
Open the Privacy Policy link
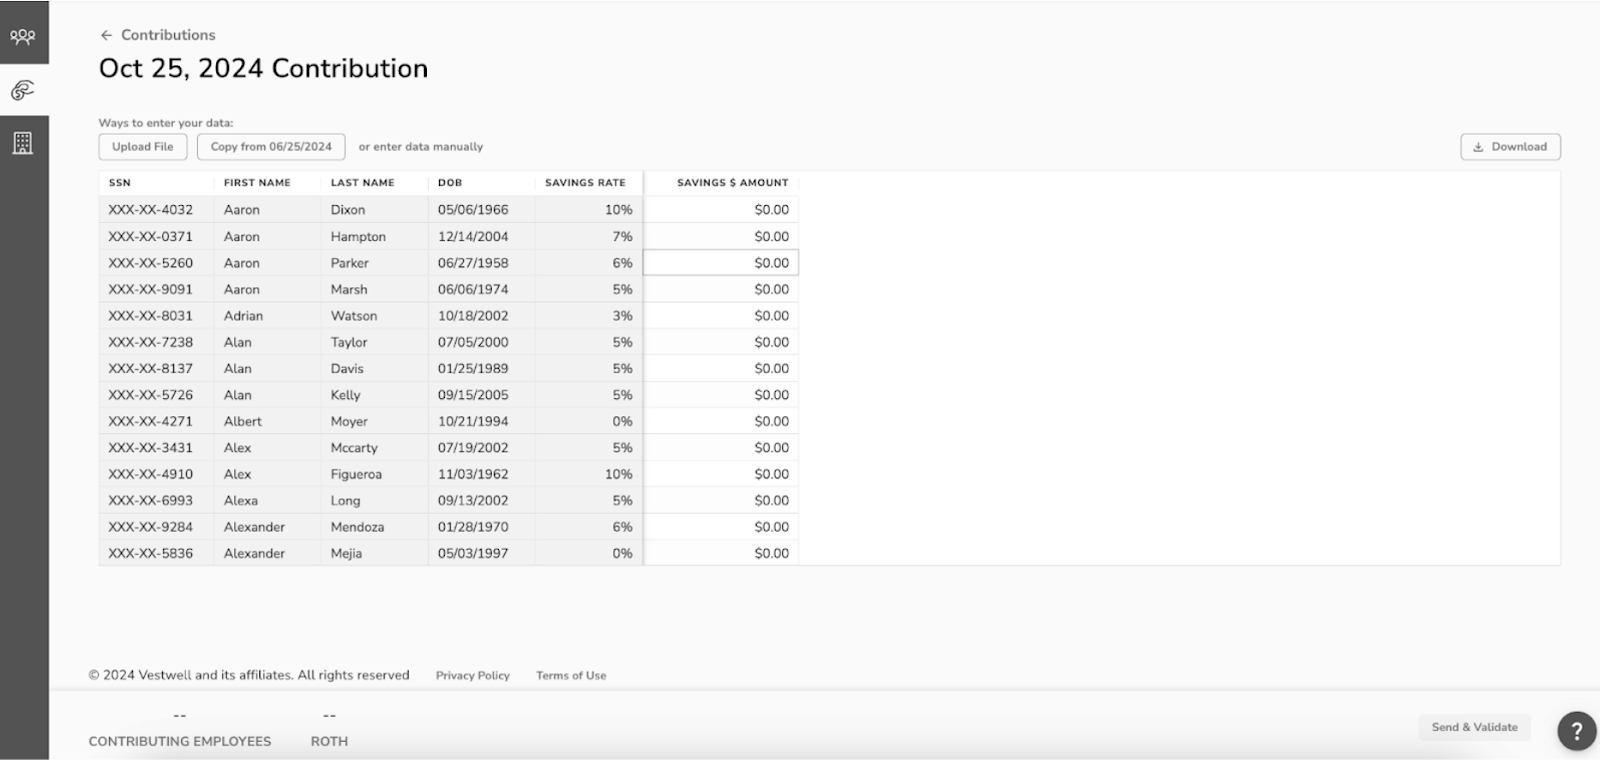point(472,676)
